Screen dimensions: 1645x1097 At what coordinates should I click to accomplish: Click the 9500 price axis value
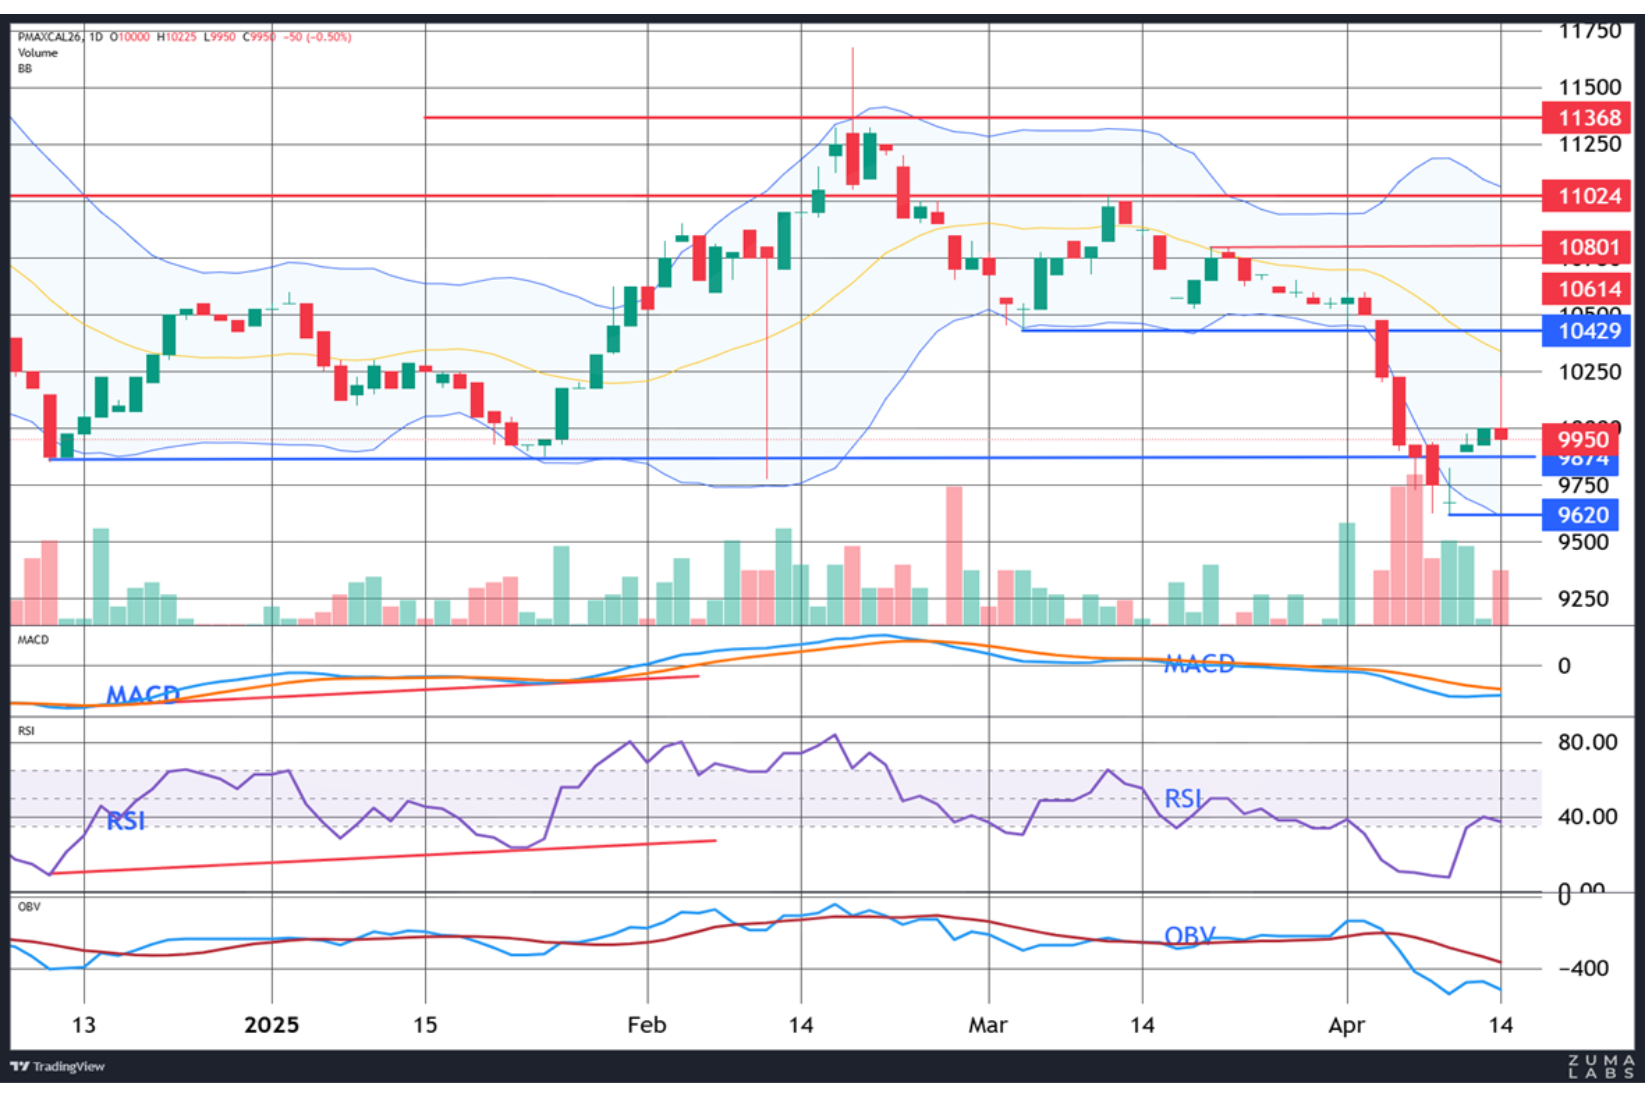[1584, 543]
